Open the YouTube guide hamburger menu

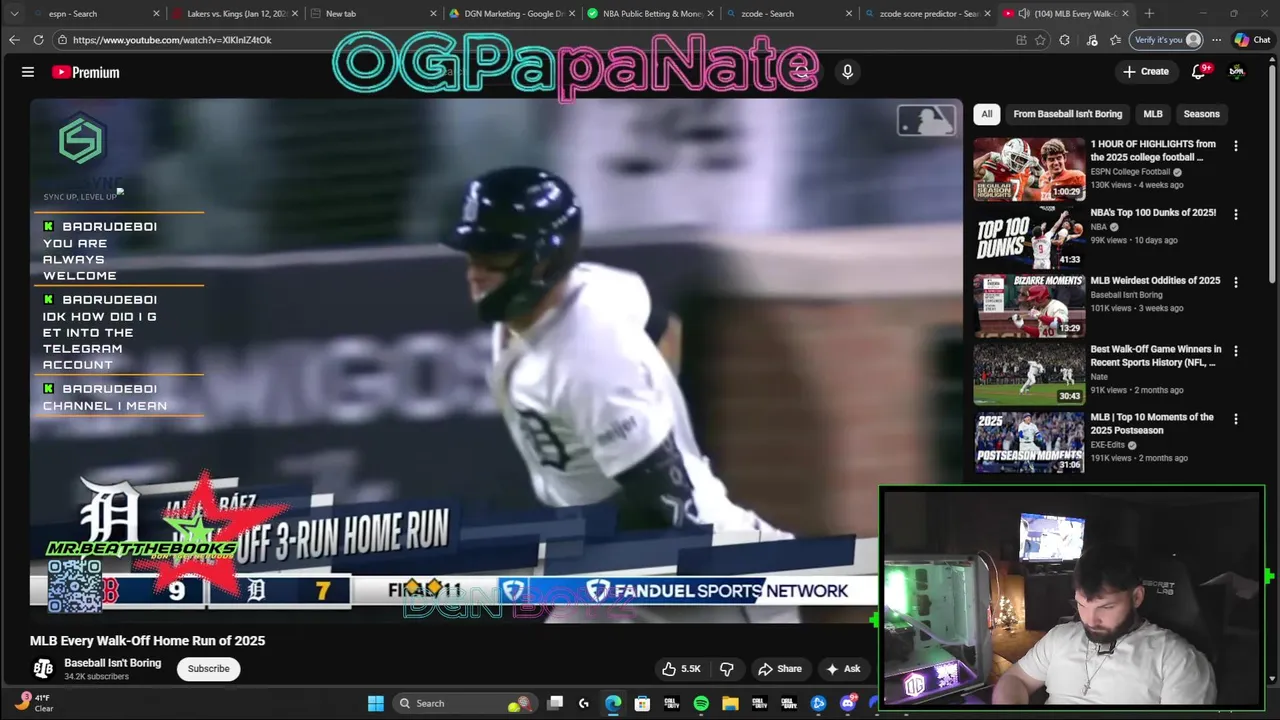pos(28,72)
